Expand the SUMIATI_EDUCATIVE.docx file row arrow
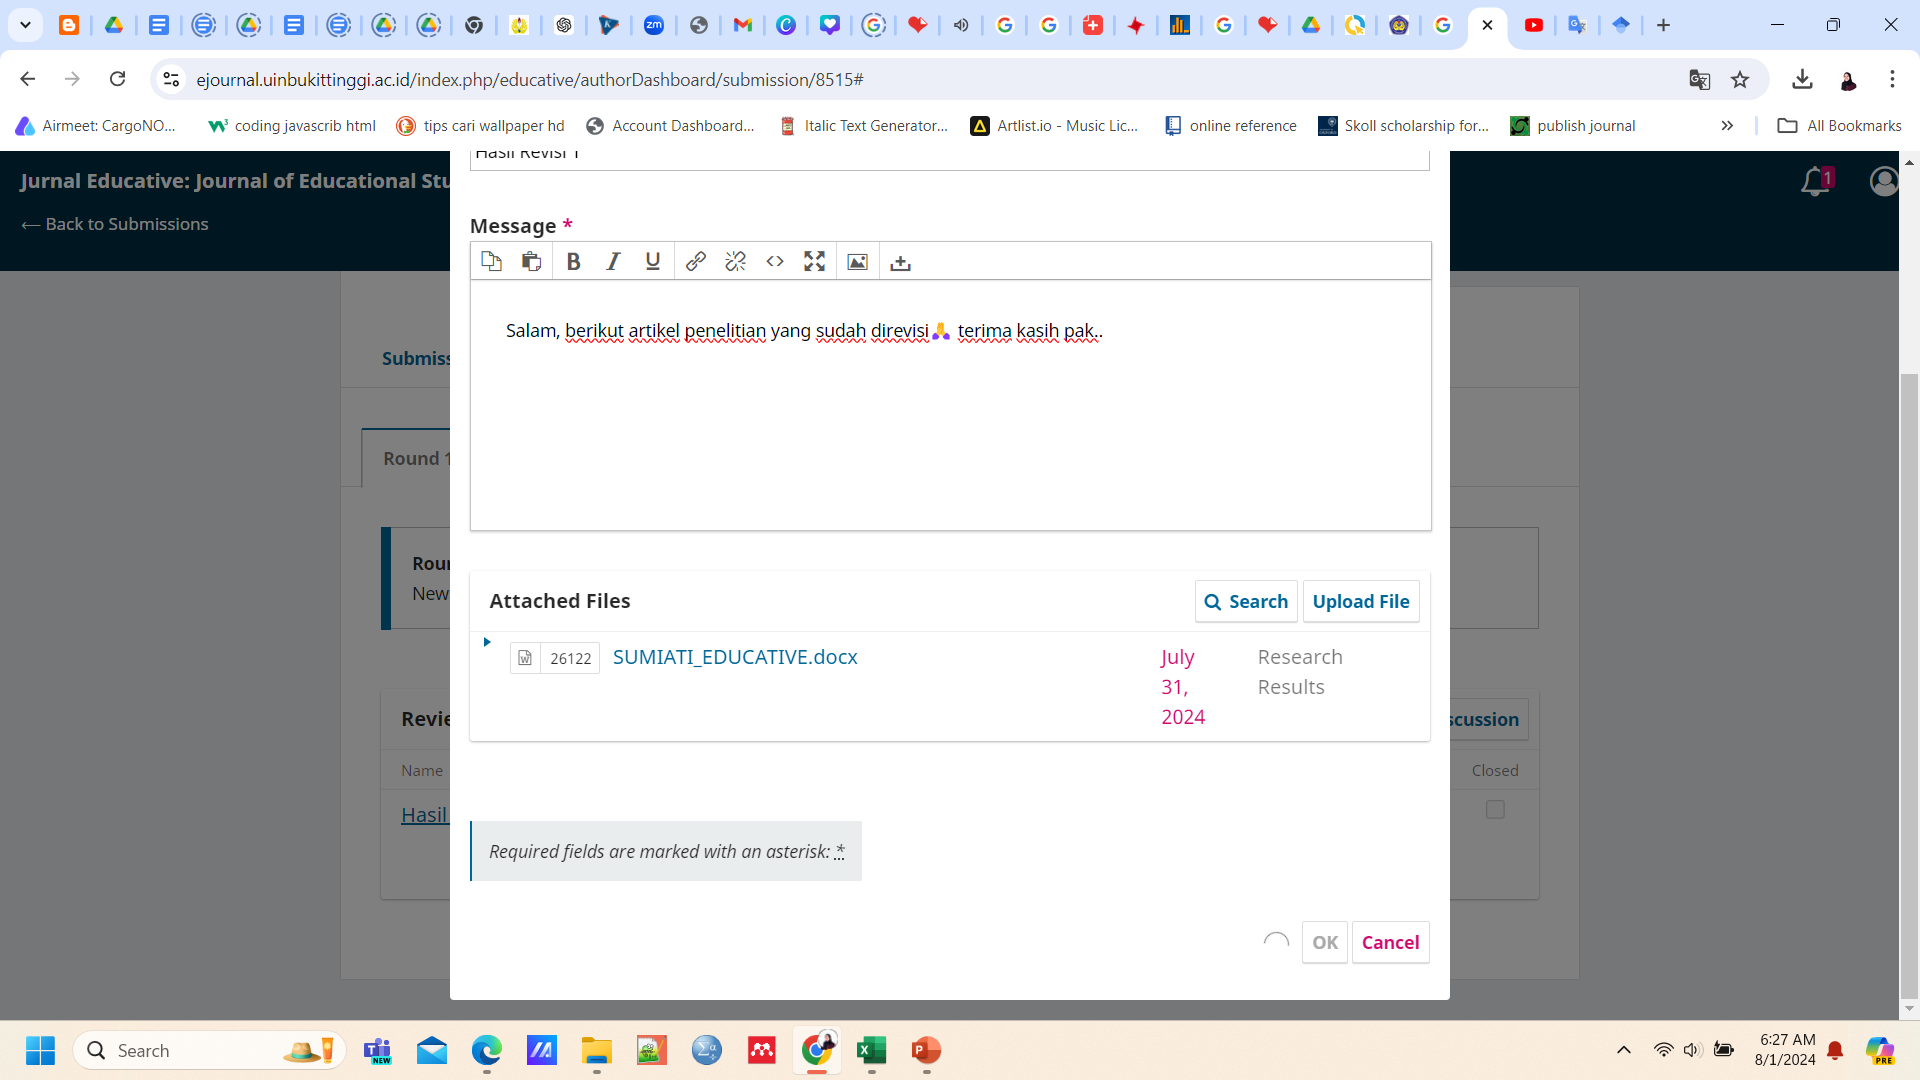The width and height of the screenshot is (1920, 1080). click(487, 642)
